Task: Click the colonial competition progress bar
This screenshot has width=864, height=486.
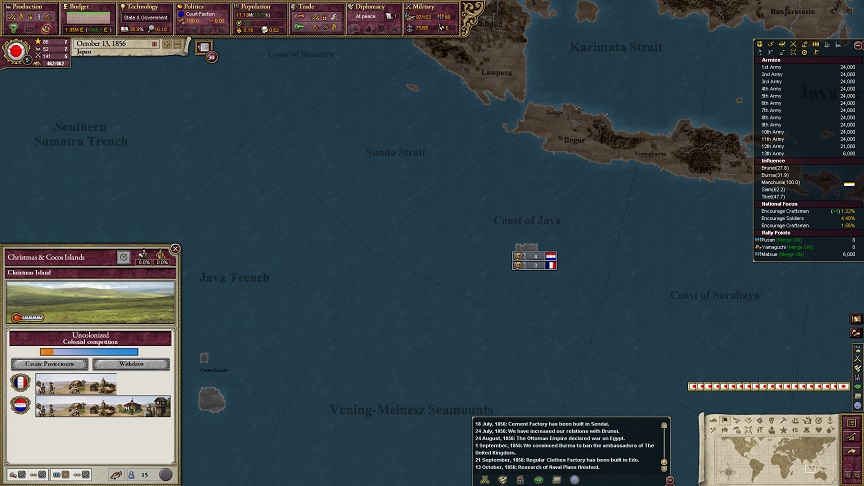Action: tap(89, 352)
